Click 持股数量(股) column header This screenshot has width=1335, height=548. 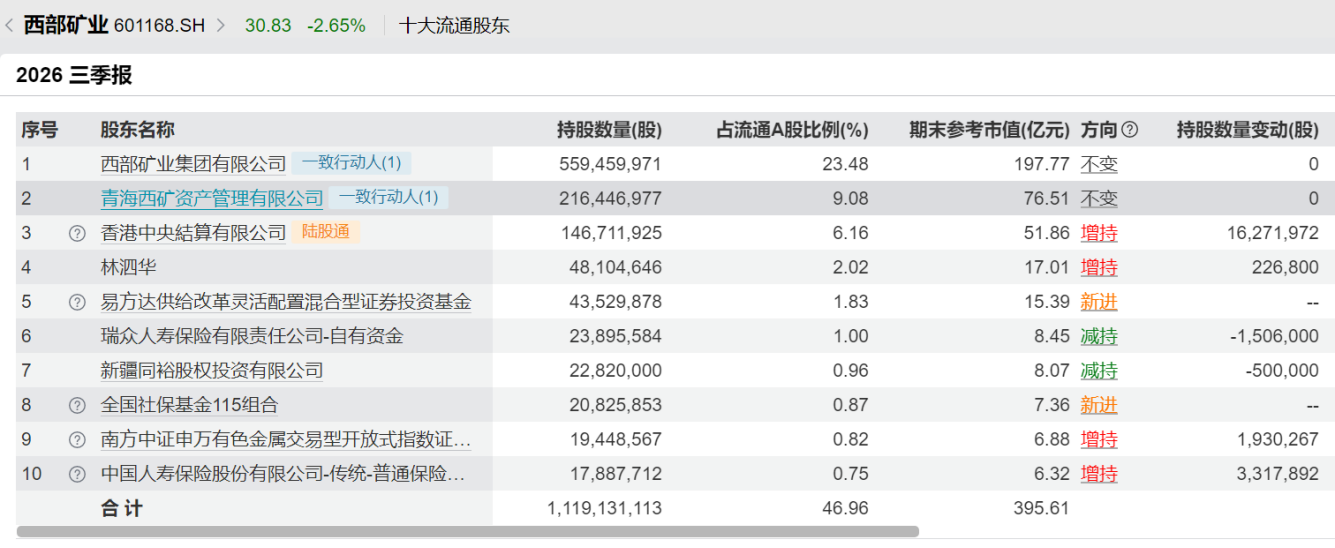coord(609,129)
